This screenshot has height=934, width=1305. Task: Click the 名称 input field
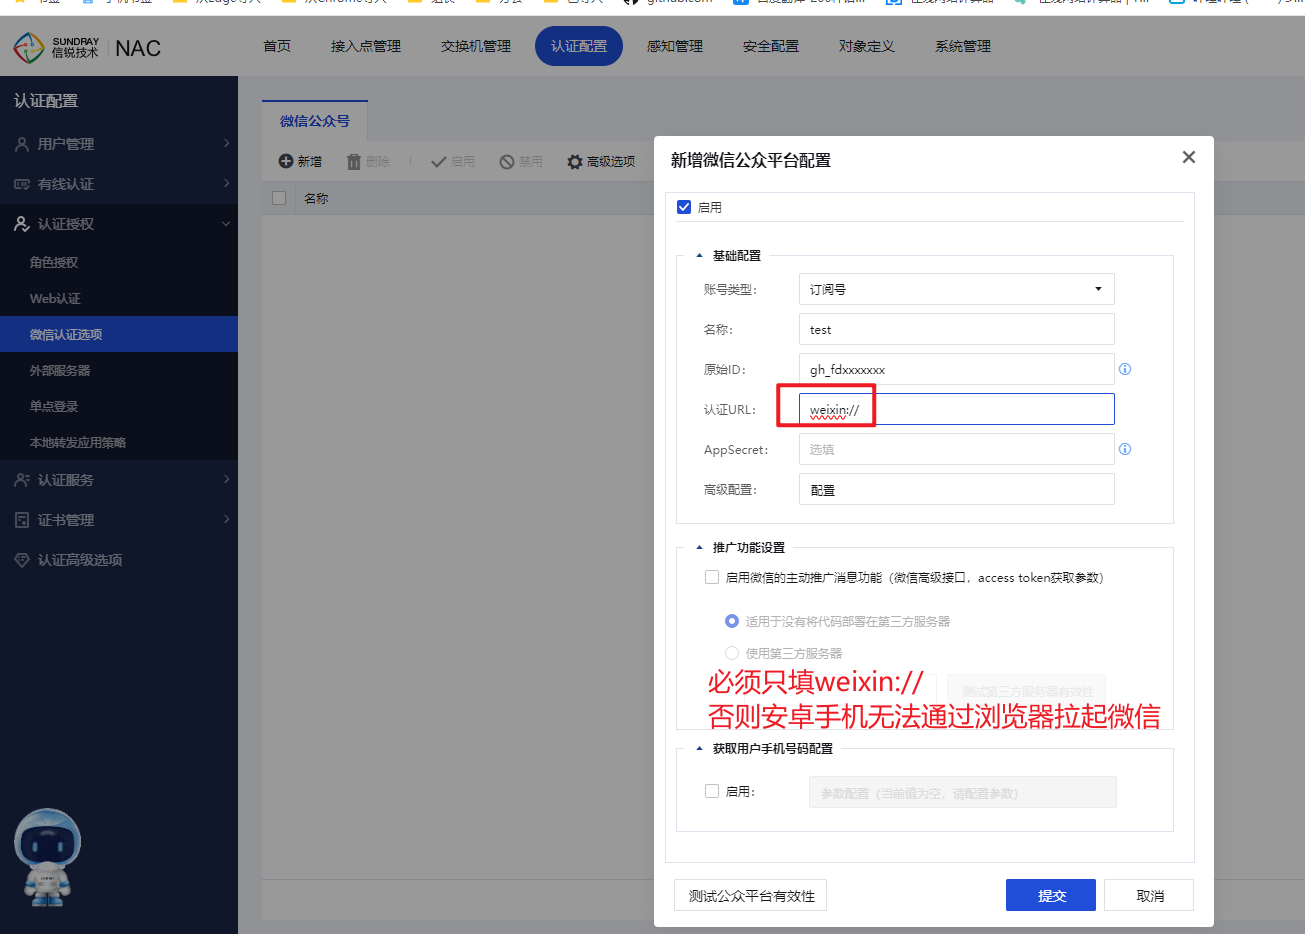(957, 329)
